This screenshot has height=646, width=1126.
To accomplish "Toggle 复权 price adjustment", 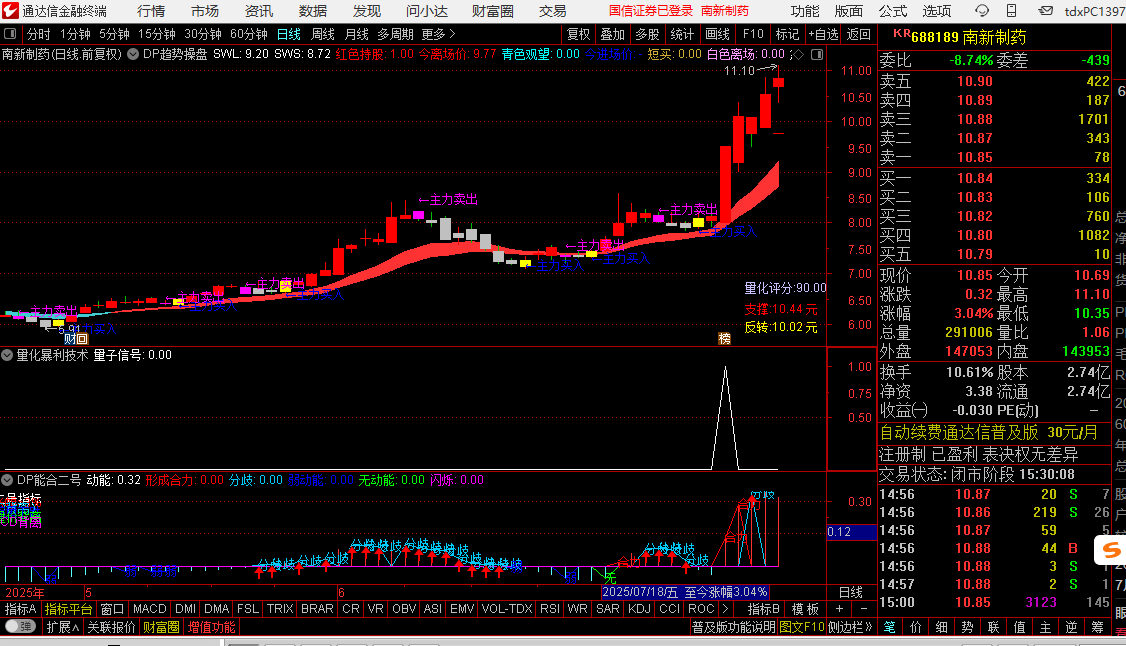I will pyautogui.click(x=578, y=34).
